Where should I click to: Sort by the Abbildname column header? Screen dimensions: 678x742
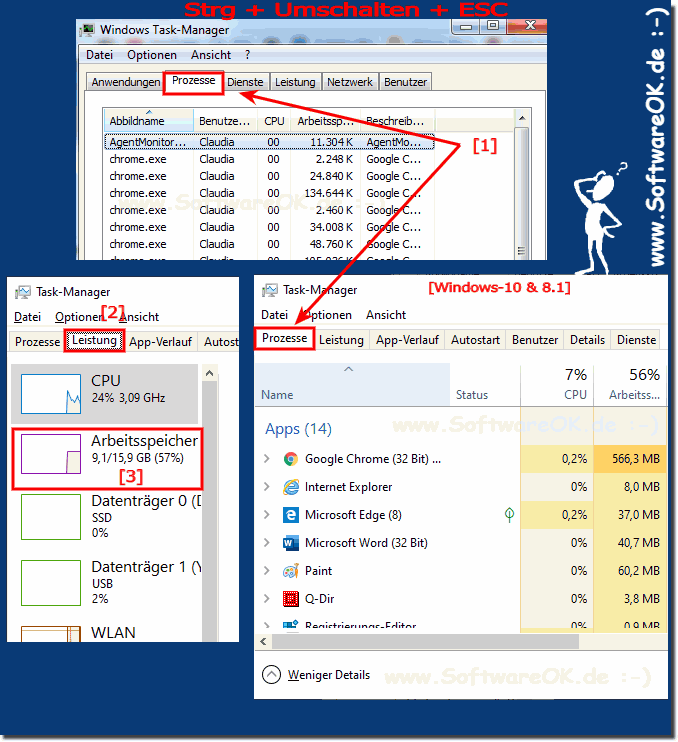[x=149, y=120]
